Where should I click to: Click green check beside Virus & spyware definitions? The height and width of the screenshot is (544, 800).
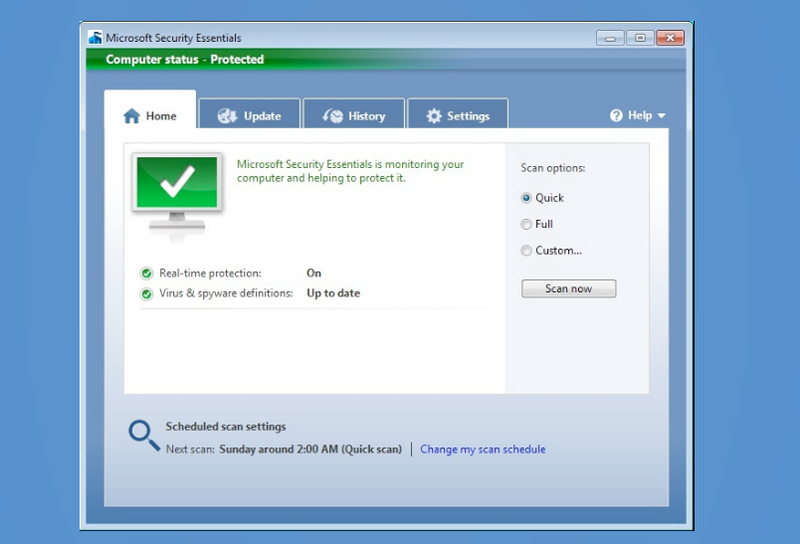pos(146,294)
